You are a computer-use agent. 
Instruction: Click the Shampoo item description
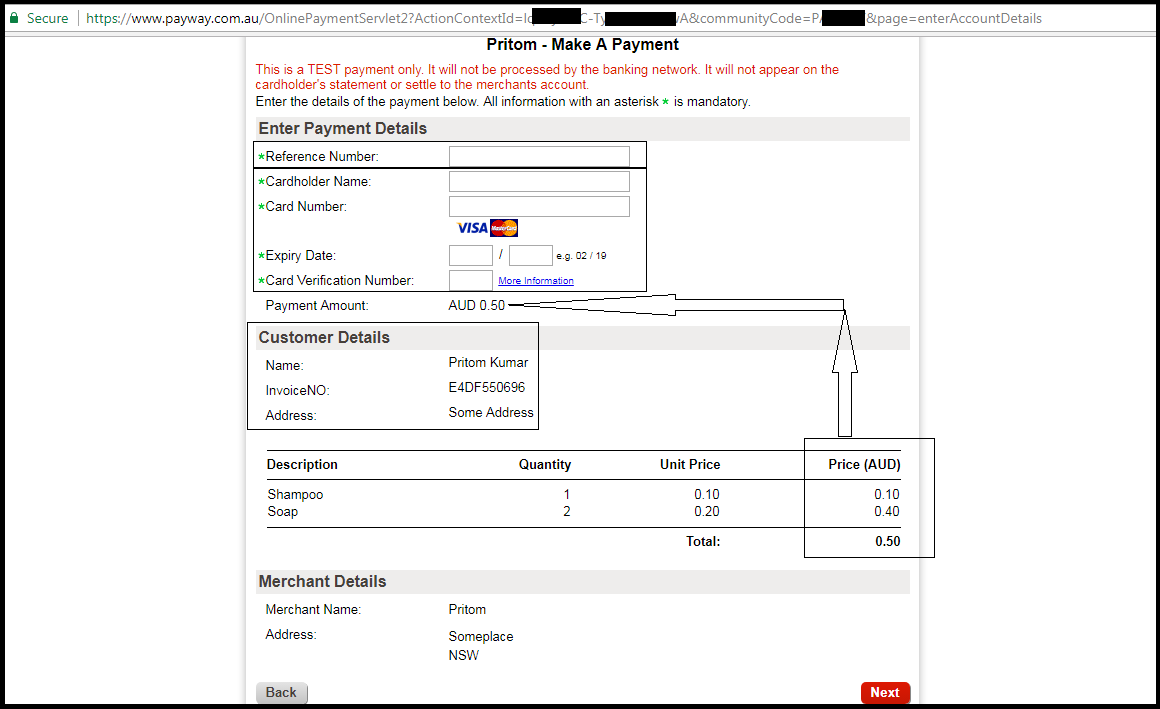(x=295, y=494)
